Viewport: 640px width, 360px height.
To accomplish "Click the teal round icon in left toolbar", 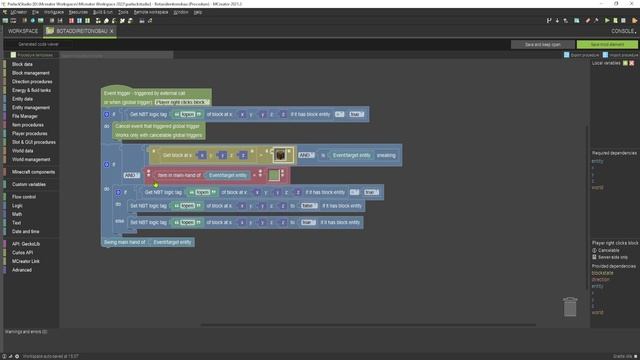I will pos(33,20).
